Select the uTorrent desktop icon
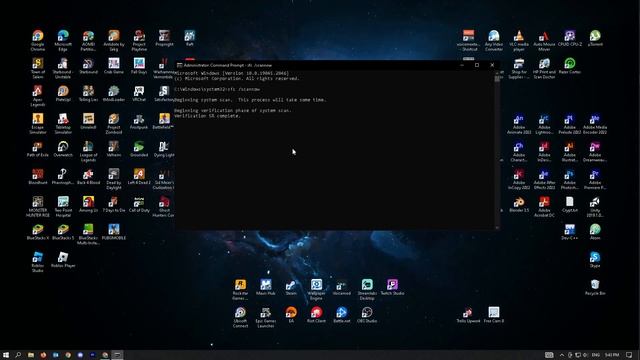Image resolution: width=640 pixels, height=360 pixels. click(x=595, y=38)
